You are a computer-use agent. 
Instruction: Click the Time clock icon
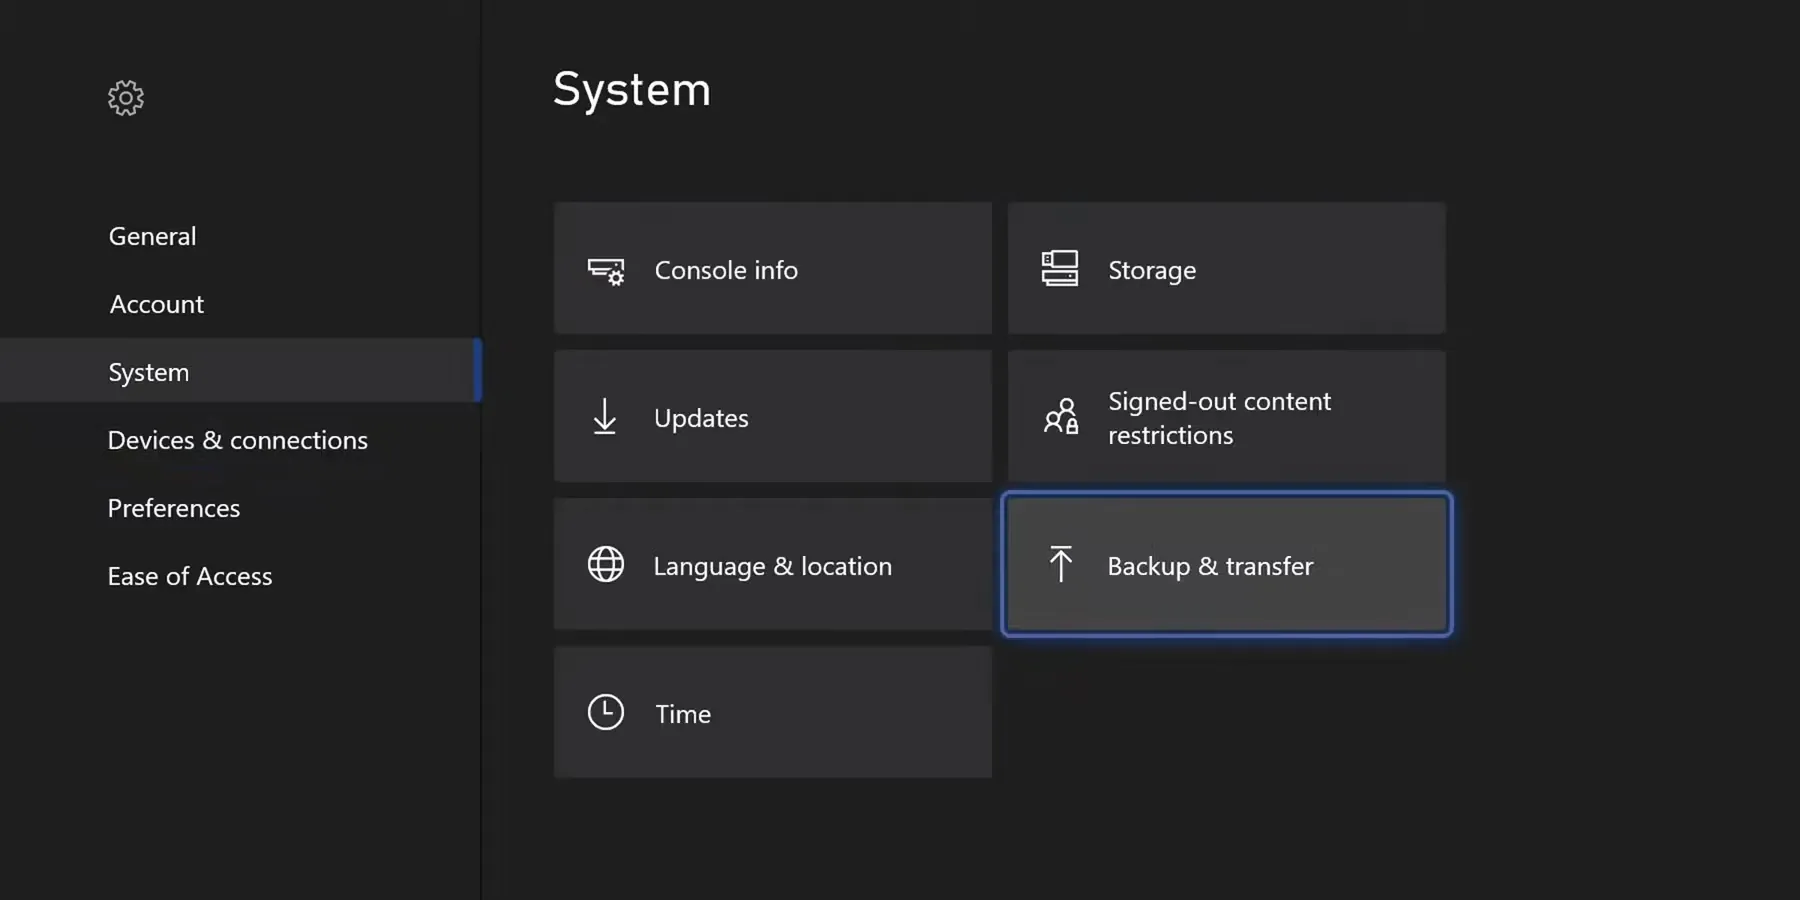[606, 713]
